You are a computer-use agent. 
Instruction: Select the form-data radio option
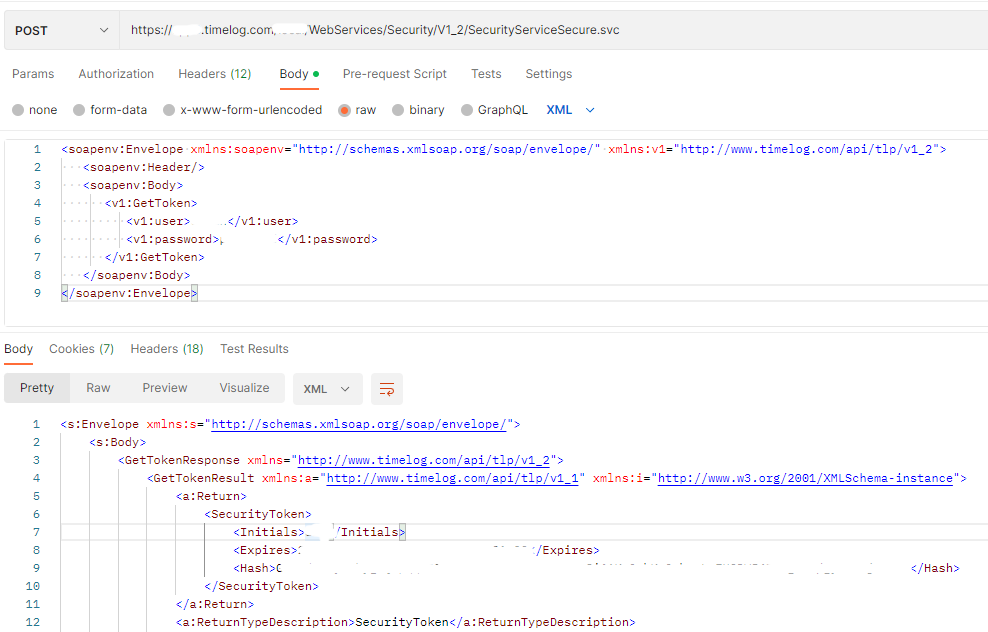78,110
